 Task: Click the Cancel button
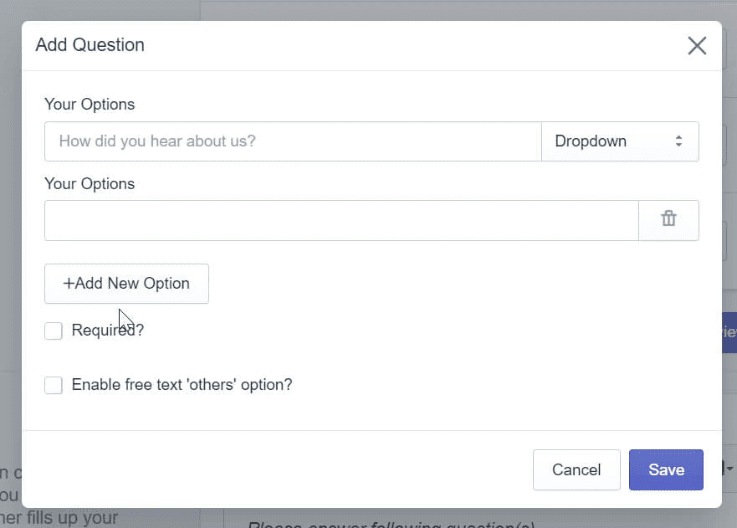pyautogui.click(x=576, y=470)
